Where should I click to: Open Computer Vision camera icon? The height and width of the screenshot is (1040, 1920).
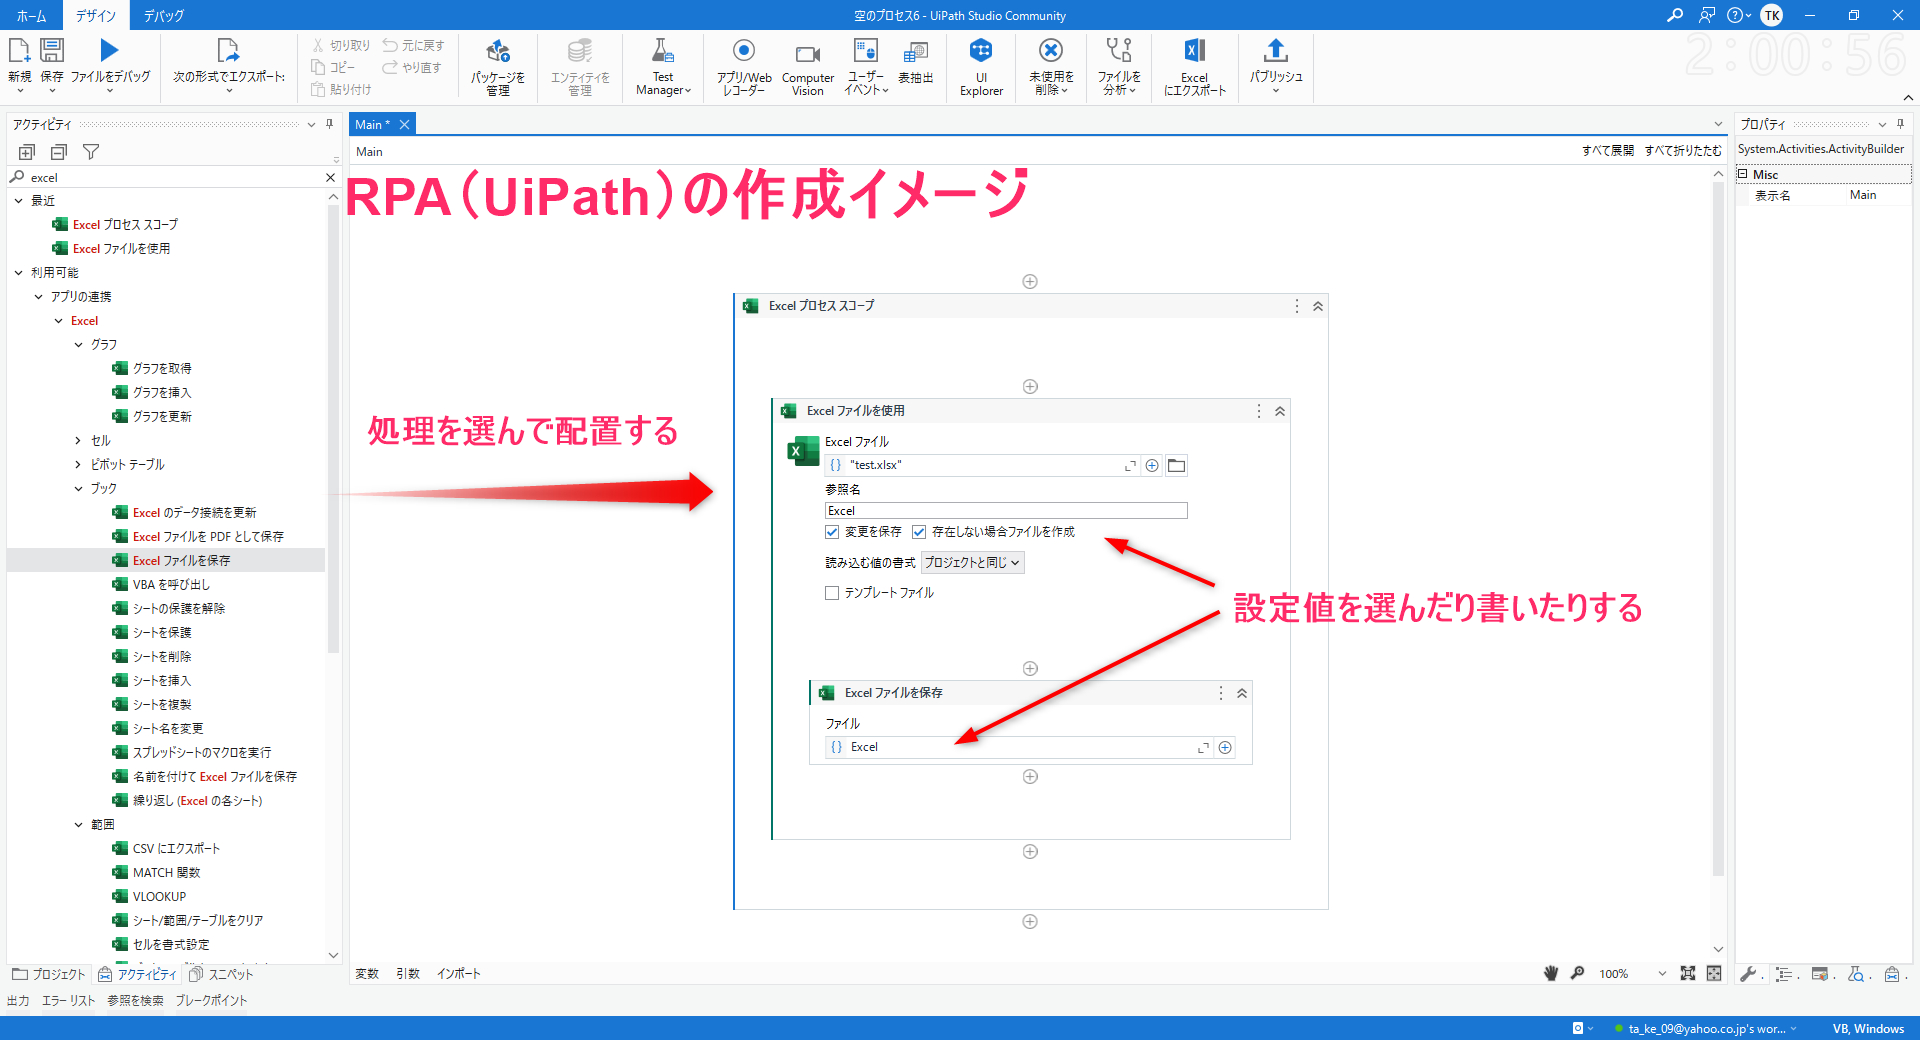coord(808,53)
